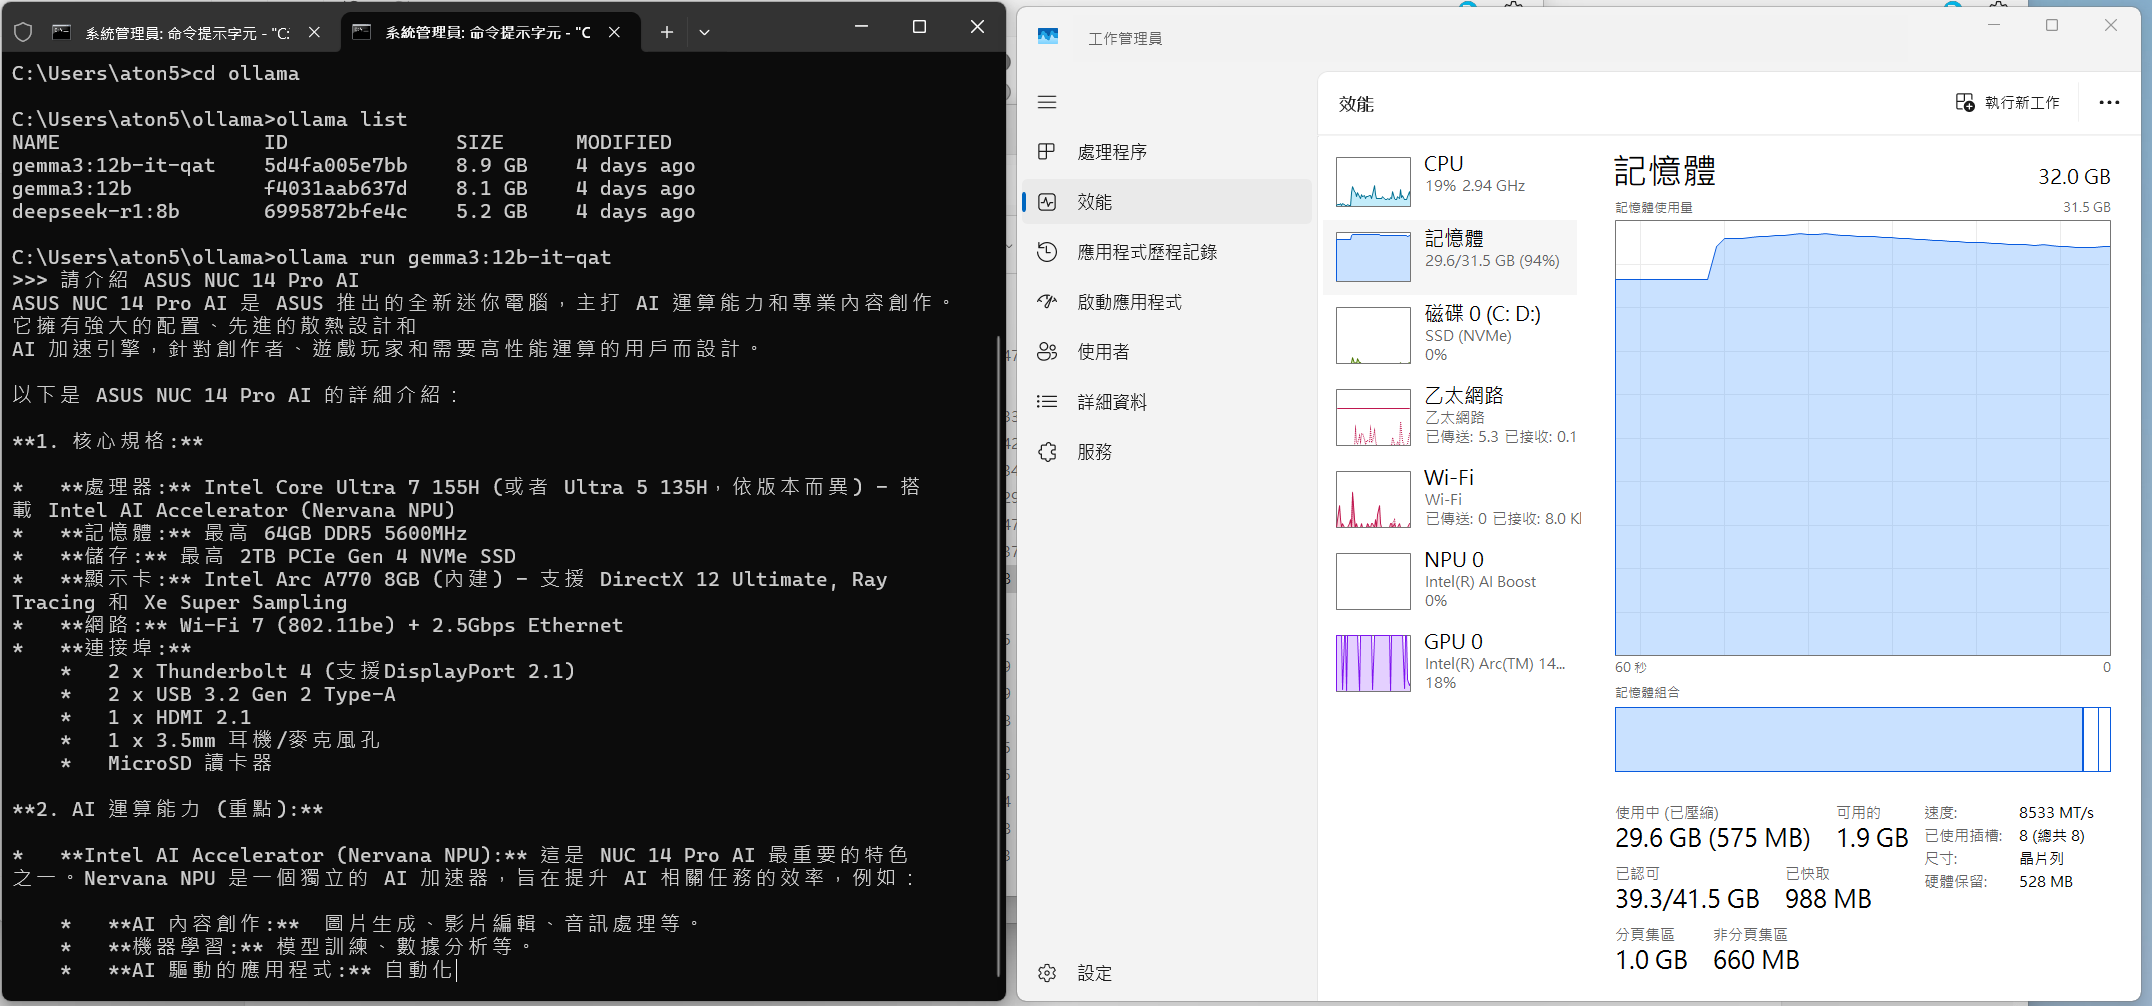Click the 效能 (Performance) icon in sidebar
Image resolution: width=2152 pixels, height=1006 pixels.
click(1047, 202)
